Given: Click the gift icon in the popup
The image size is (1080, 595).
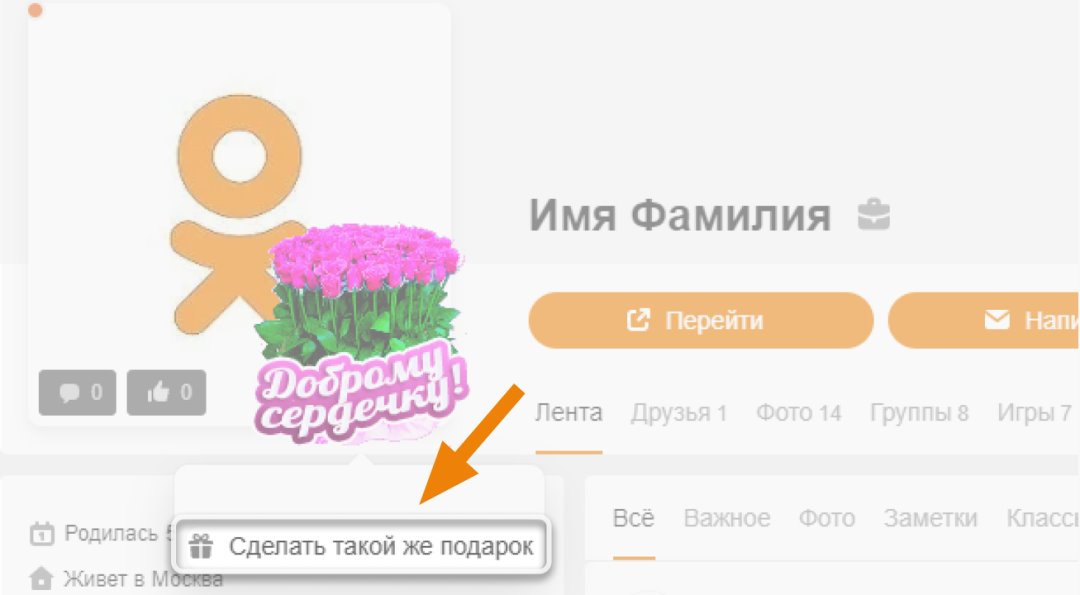Looking at the screenshot, I should pyautogui.click(x=200, y=546).
